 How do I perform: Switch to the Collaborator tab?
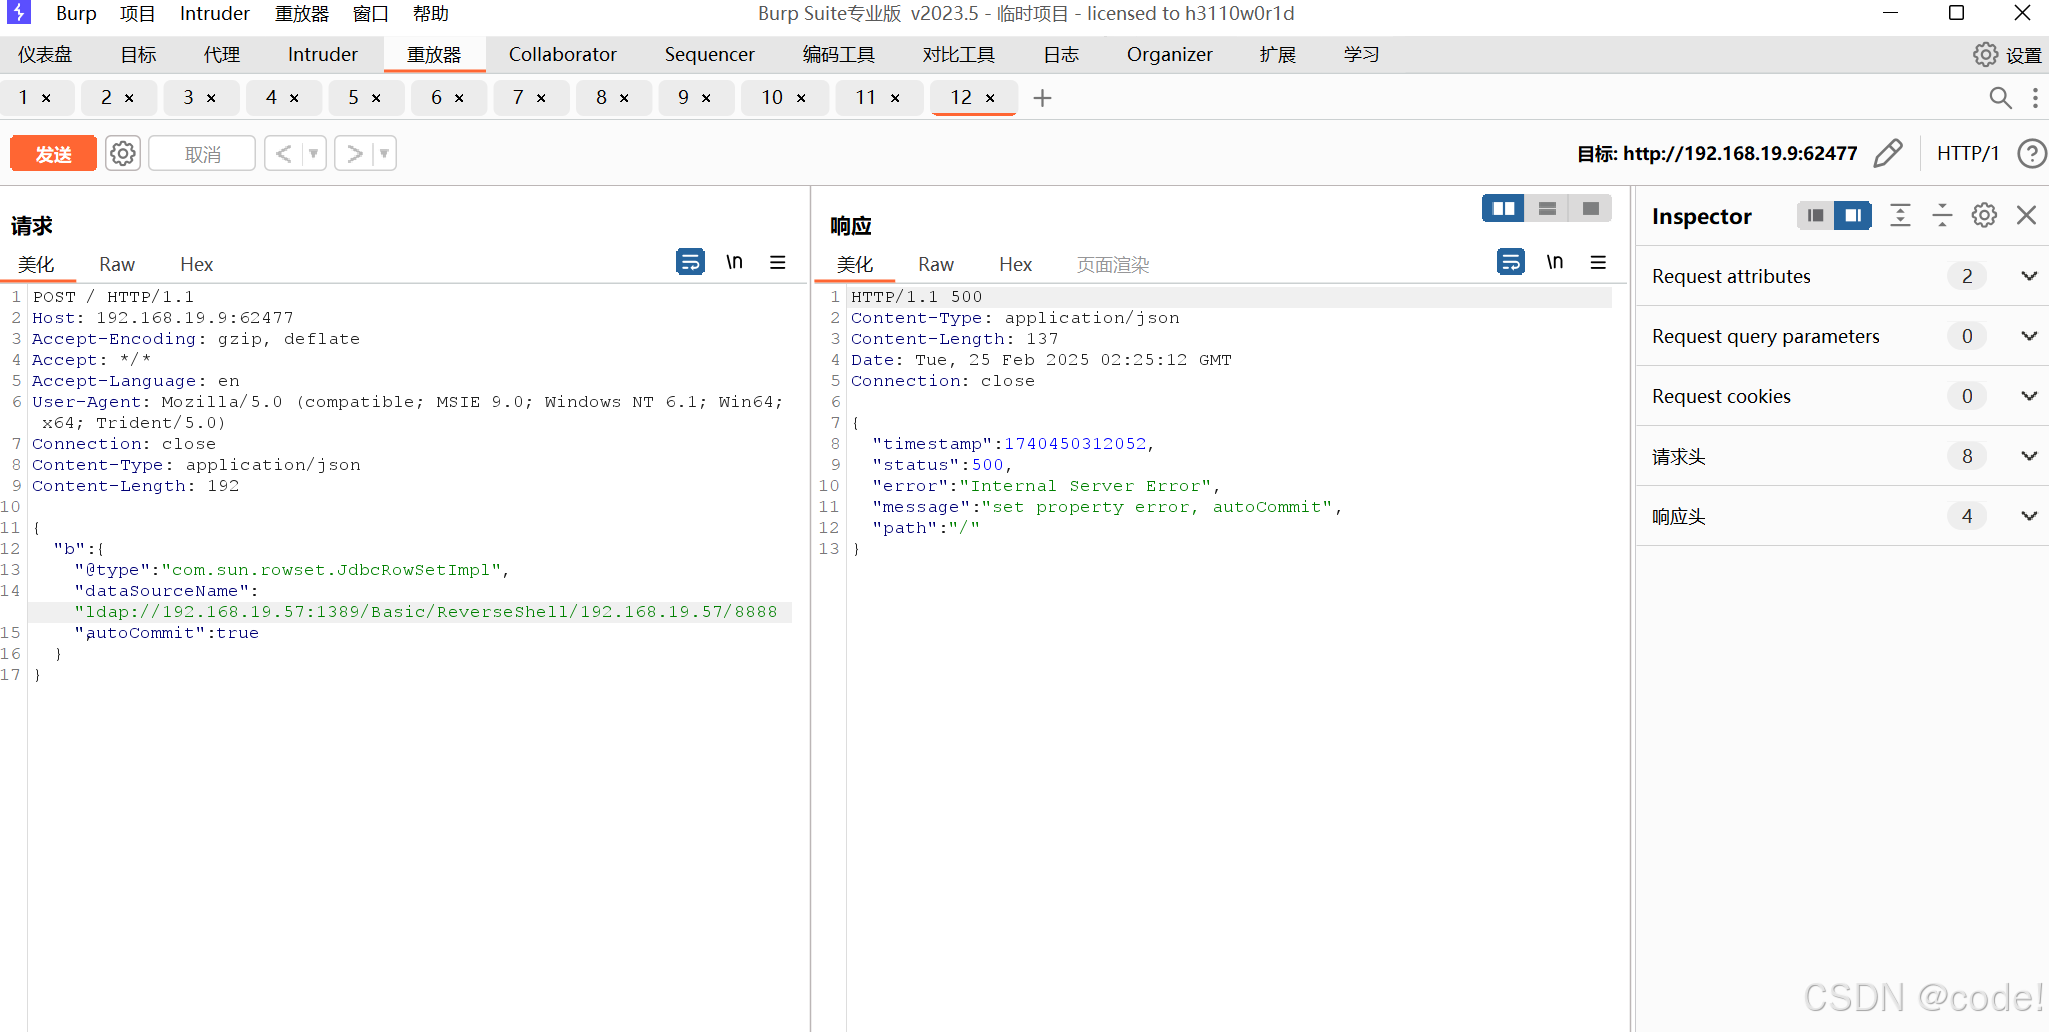pos(562,55)
